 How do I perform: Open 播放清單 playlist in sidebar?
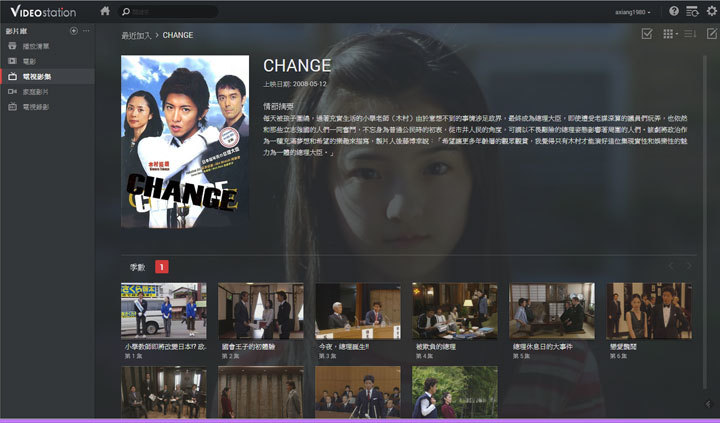coord(47,46)
